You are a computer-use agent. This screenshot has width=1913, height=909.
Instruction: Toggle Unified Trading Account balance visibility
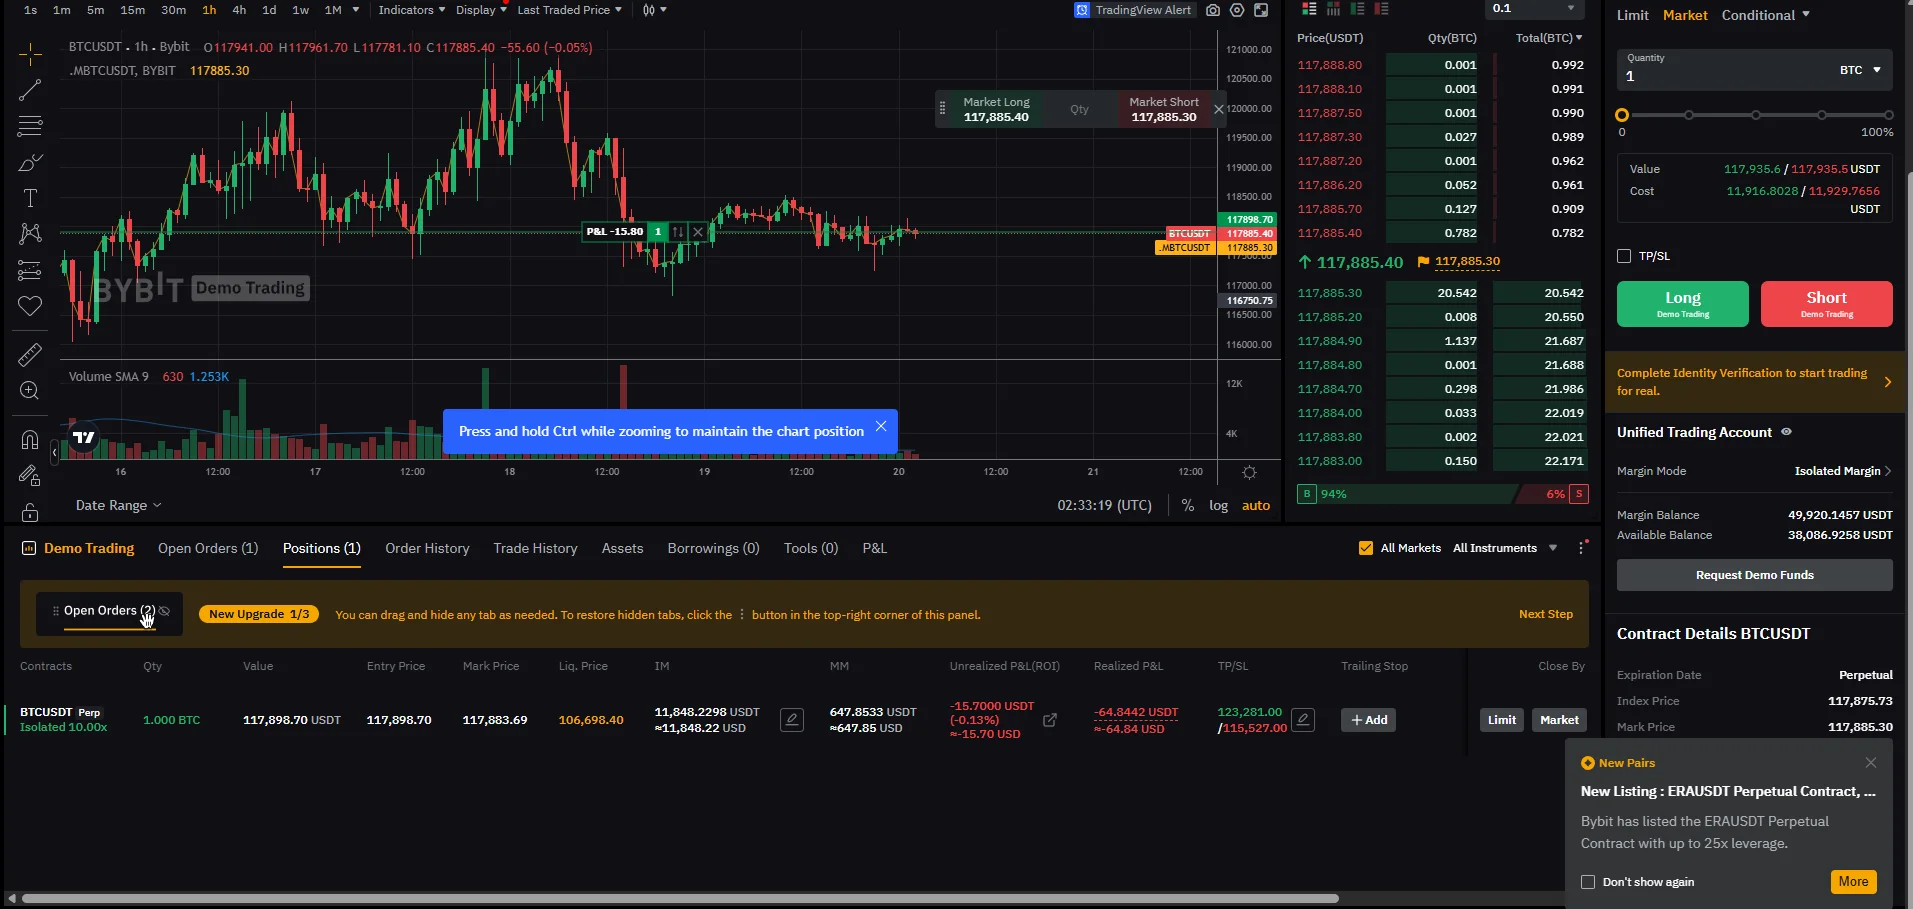coord(1786,432)
